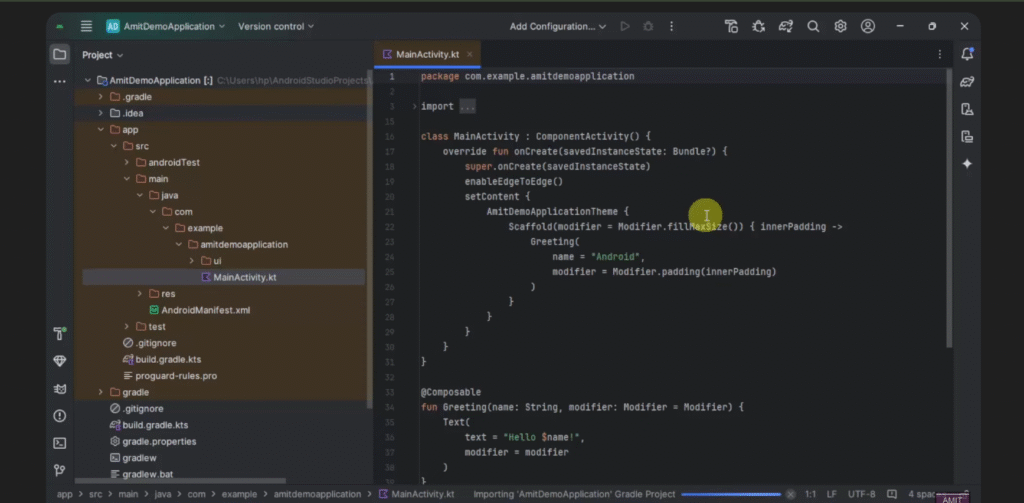1024x503 pixels.
Task: Click the package declaration on line 1
Action: point(527,76)
